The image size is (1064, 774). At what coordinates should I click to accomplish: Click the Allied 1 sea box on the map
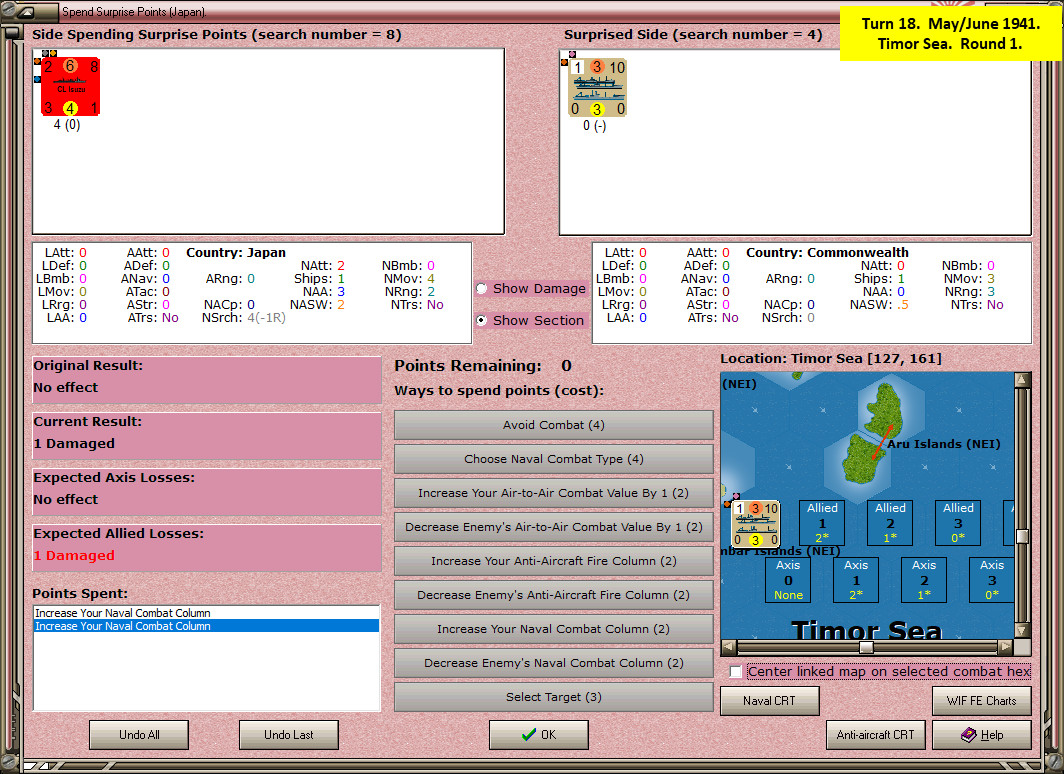pyautogui.click(x=822, y=522)
